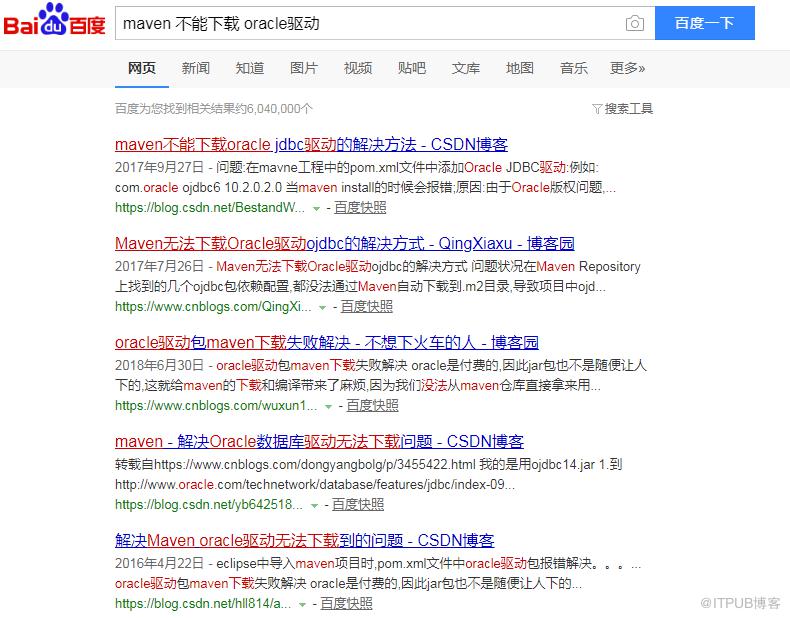Switch to the 图片 tab
The height and width of the screenshot is (618, 790).
(x=304, y=68)
